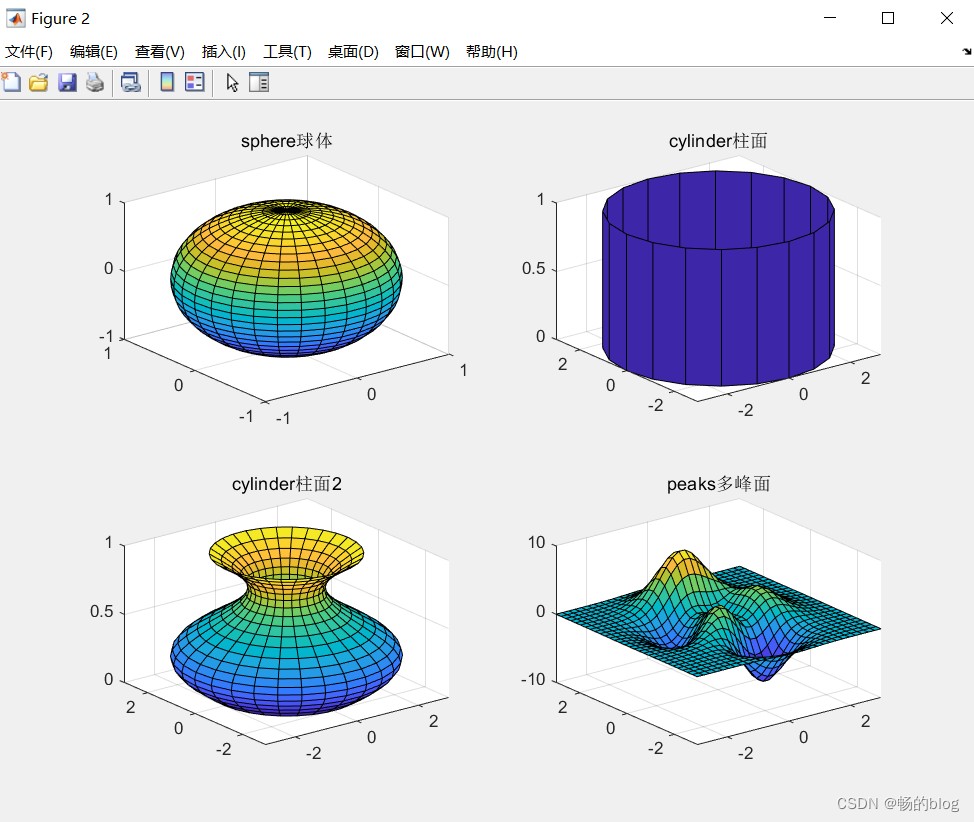Open a file using the folder icon
The width and height of the screenshot is (974, 822).
coord(38,82)
